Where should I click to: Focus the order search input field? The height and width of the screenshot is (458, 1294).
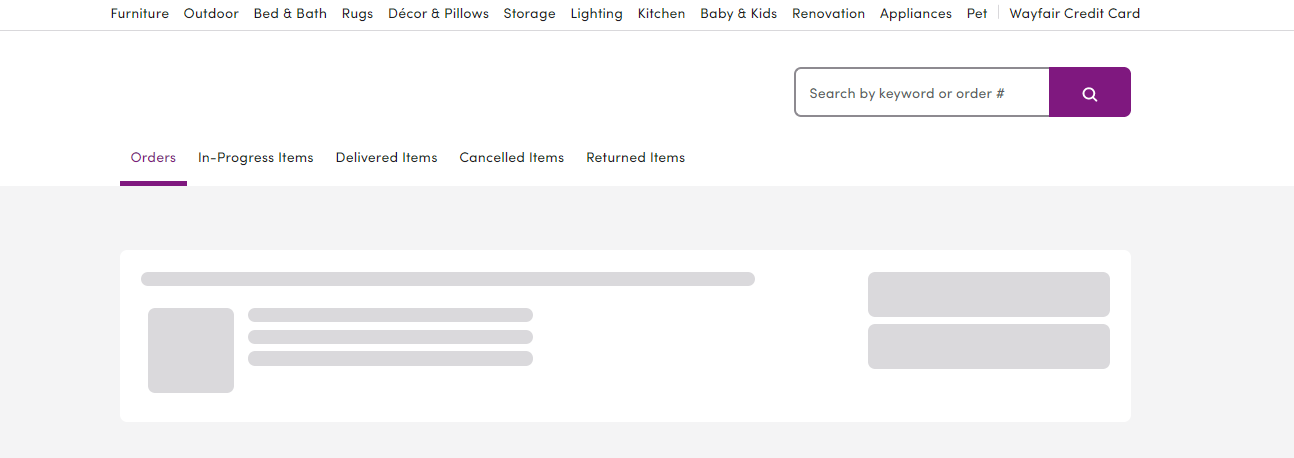(922, 92)
